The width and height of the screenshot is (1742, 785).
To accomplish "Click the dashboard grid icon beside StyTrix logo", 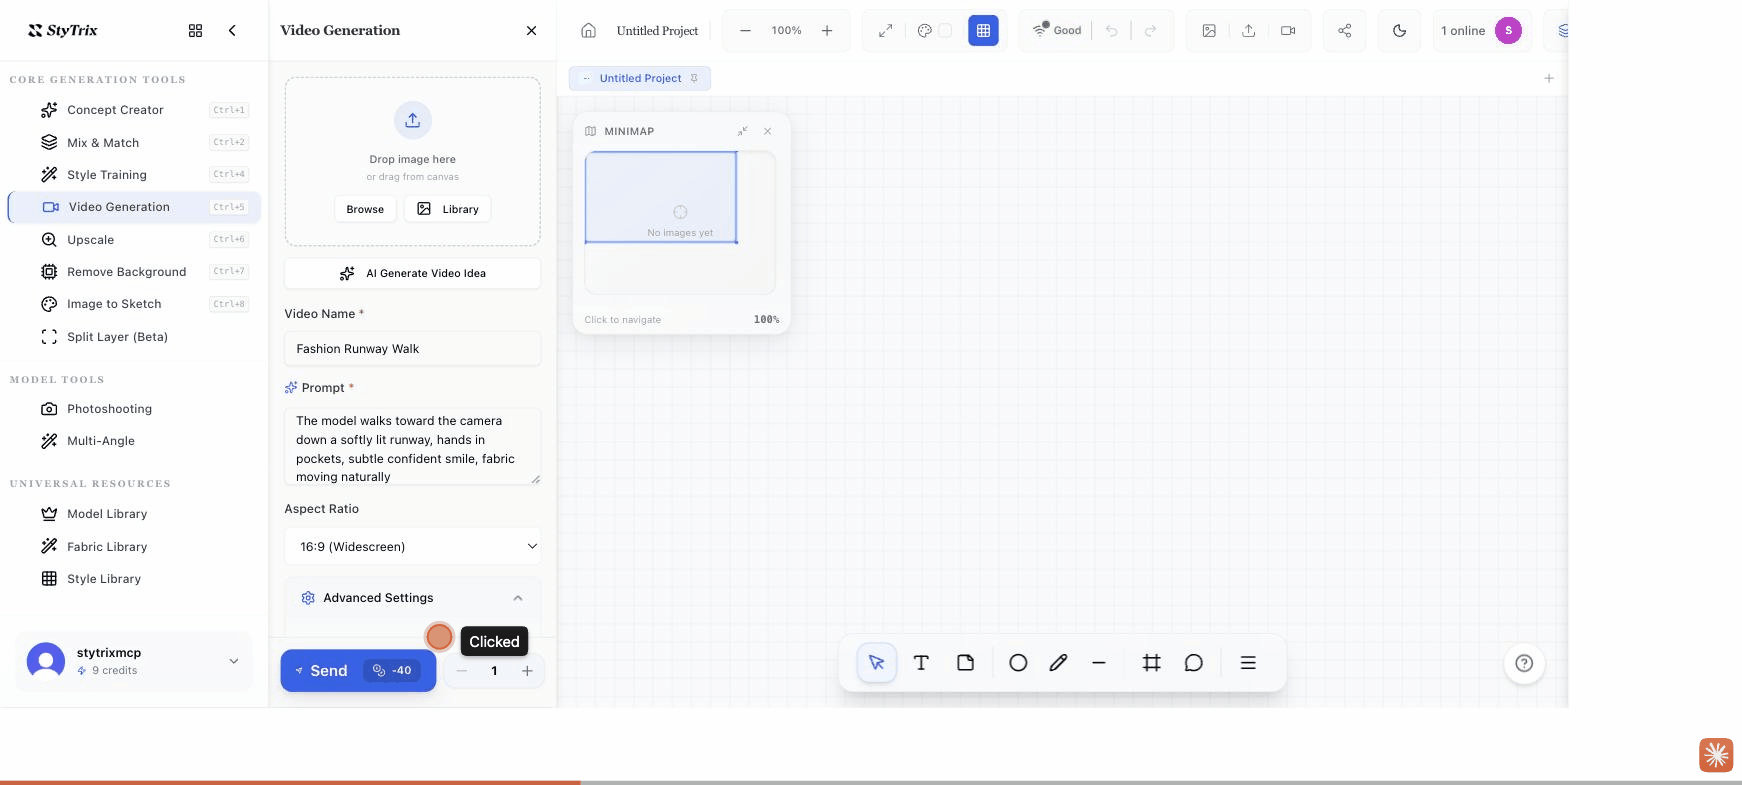I will click(x=195, y=31).
